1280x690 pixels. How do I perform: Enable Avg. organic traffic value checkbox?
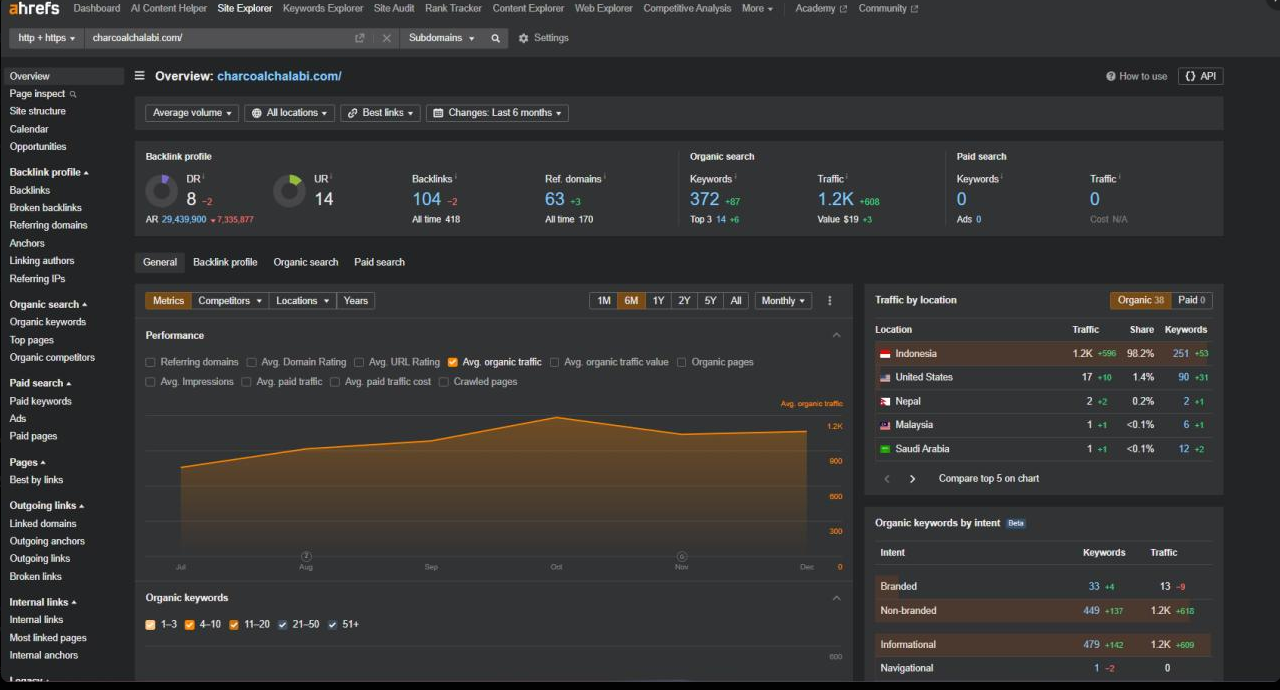(x=555, y=363)
